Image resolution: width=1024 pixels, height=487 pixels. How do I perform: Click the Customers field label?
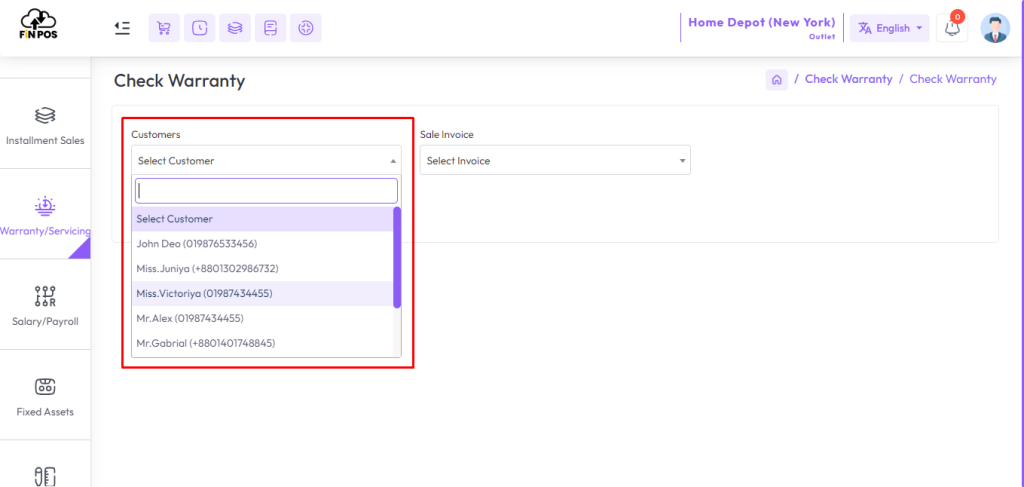point(155,134)
